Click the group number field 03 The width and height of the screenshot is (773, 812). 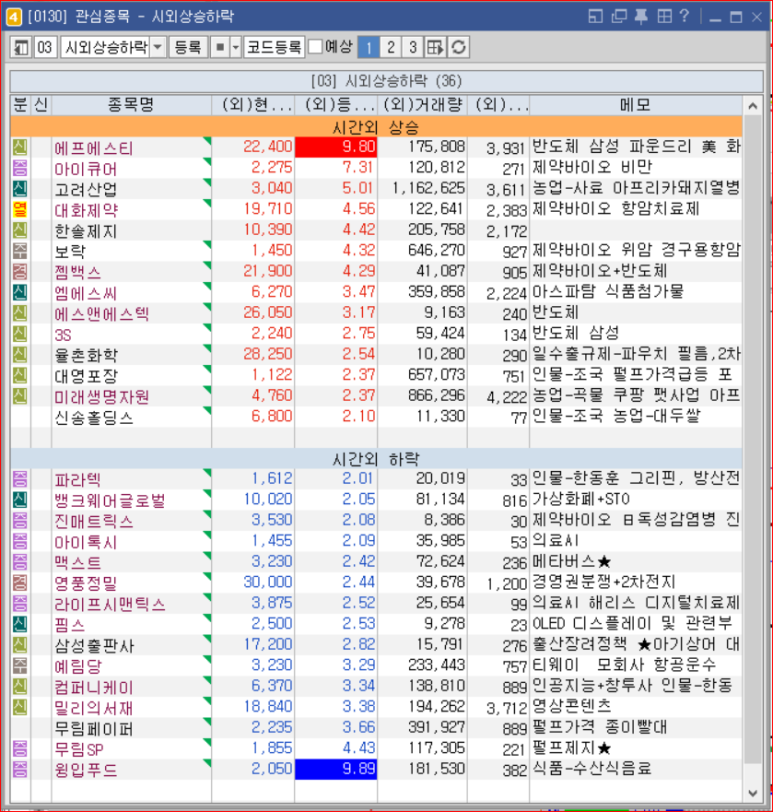click(45, 48)
